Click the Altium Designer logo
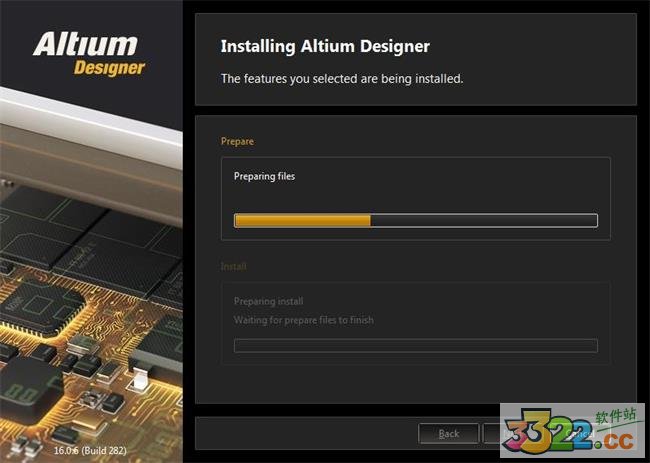The image size is (650, 463). click(89, 54)
